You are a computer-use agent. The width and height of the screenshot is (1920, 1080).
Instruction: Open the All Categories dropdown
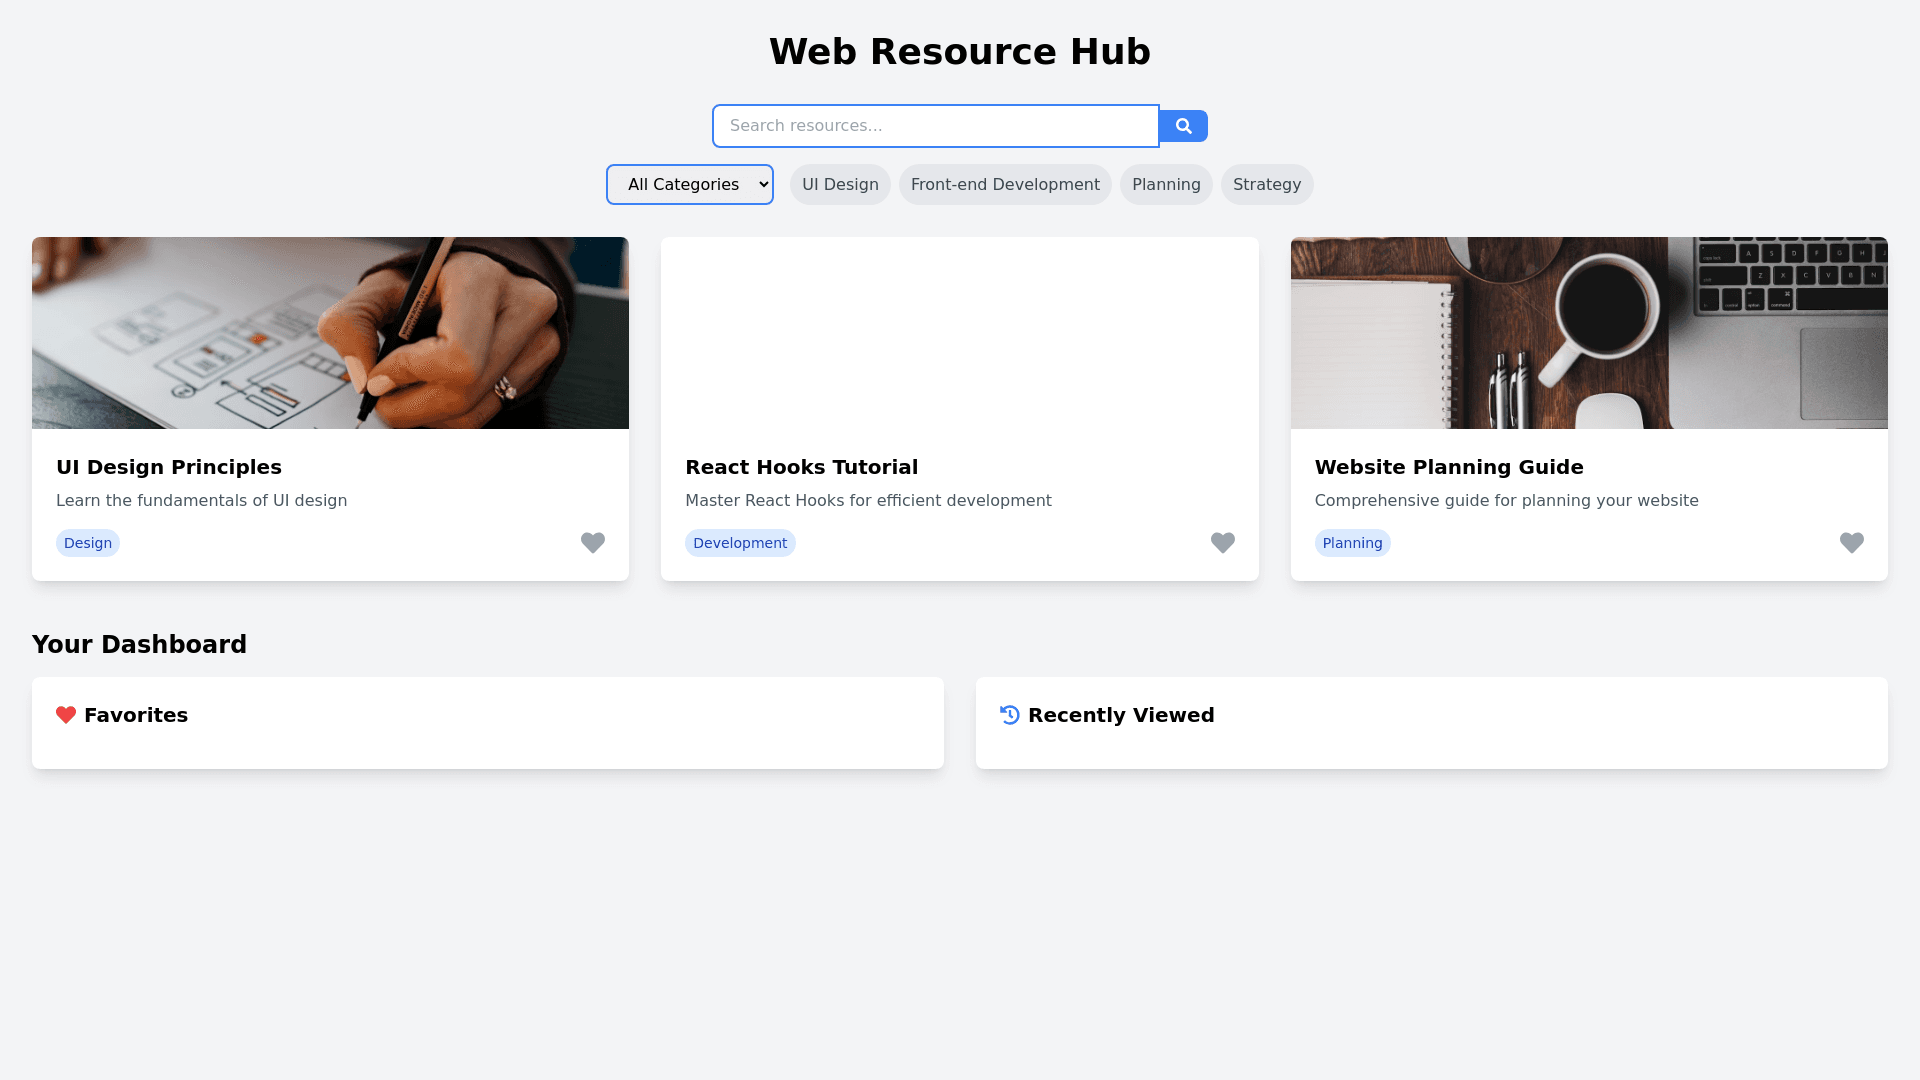pos(690,185)
